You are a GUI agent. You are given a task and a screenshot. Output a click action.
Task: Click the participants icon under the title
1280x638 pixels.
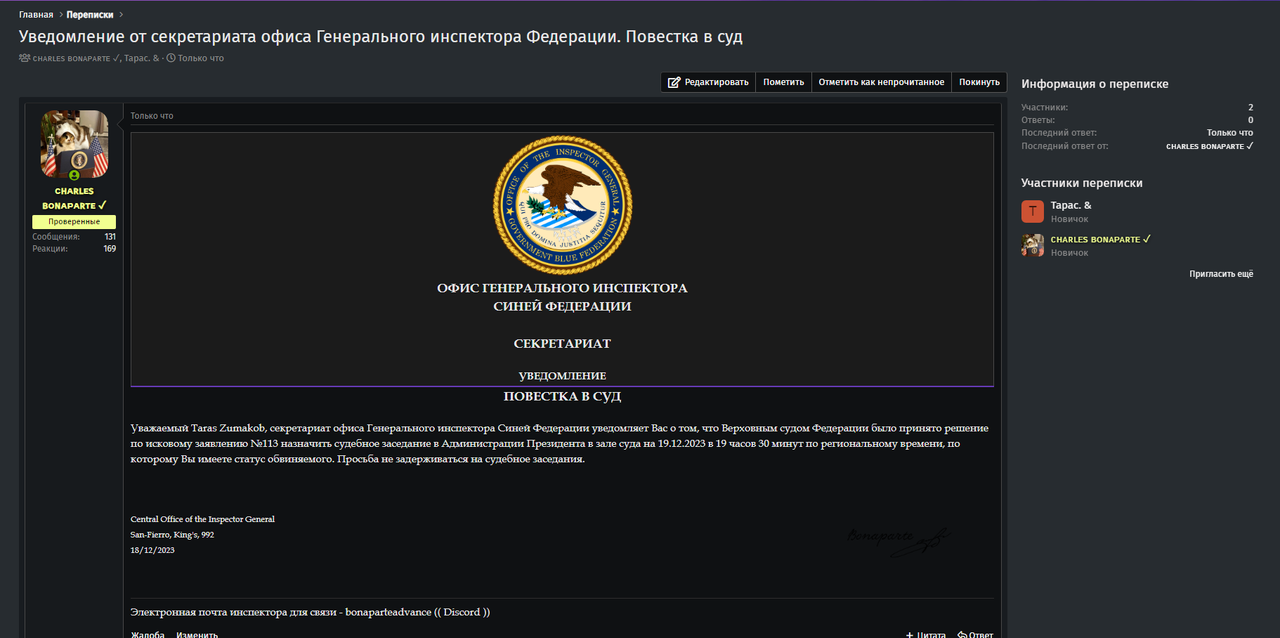(x=25, y=58)
